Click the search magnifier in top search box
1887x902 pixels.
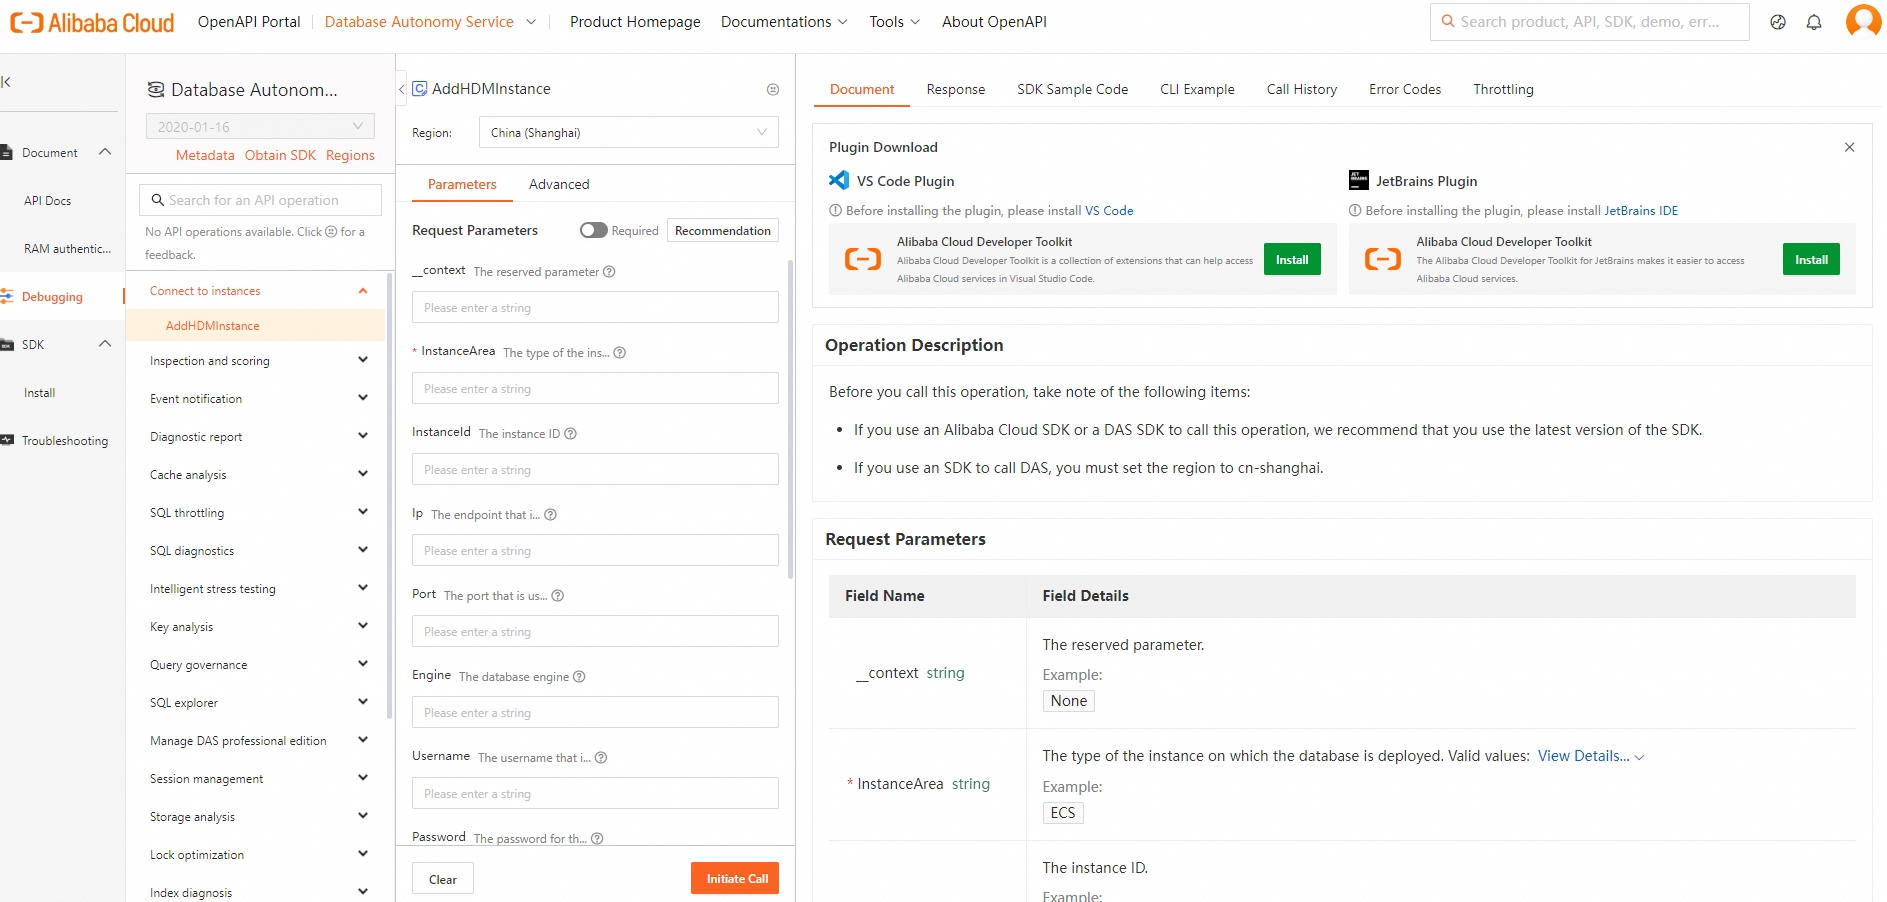[x=1447, y=21]
